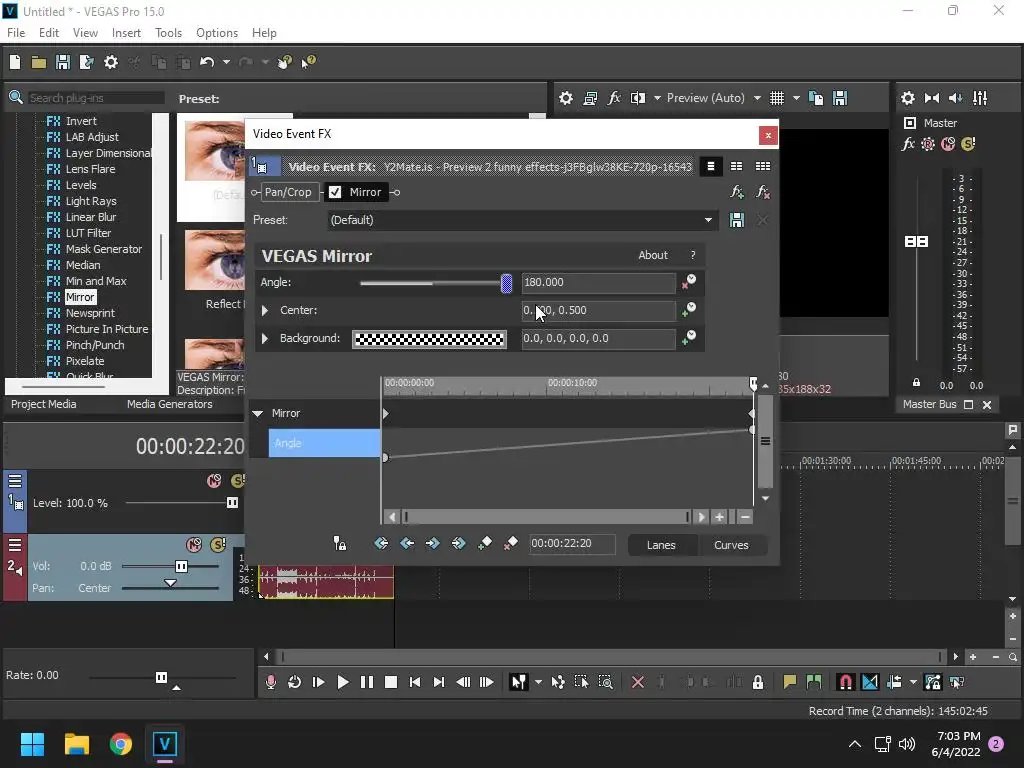Image resolution: width=1024 pixels, height=768 pixels.
Task: Select the Pan/Crop chain button
Action: pos(288,192)
